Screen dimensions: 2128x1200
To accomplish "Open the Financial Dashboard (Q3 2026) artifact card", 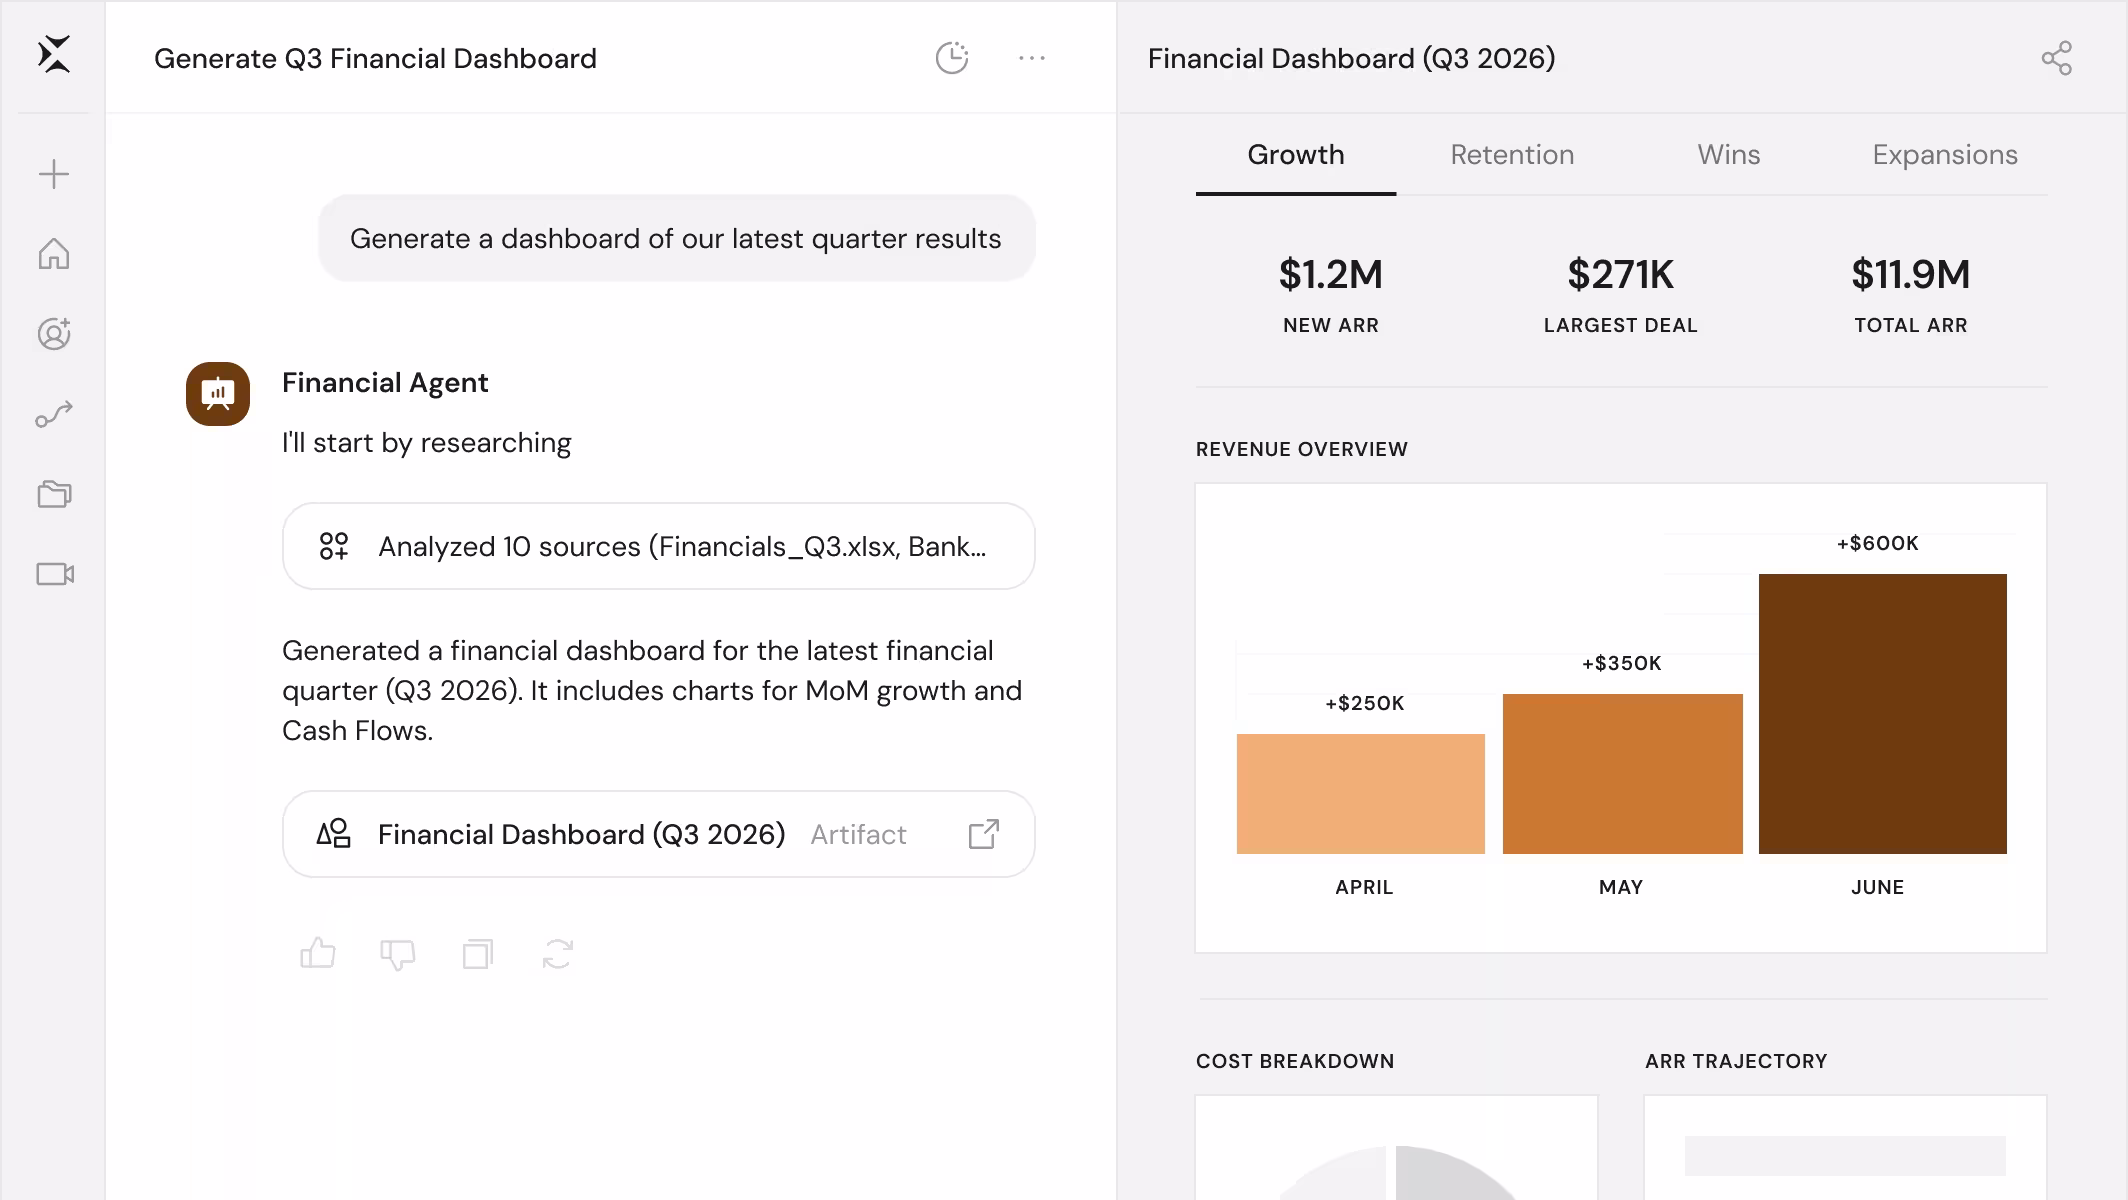I will point(659,834).
